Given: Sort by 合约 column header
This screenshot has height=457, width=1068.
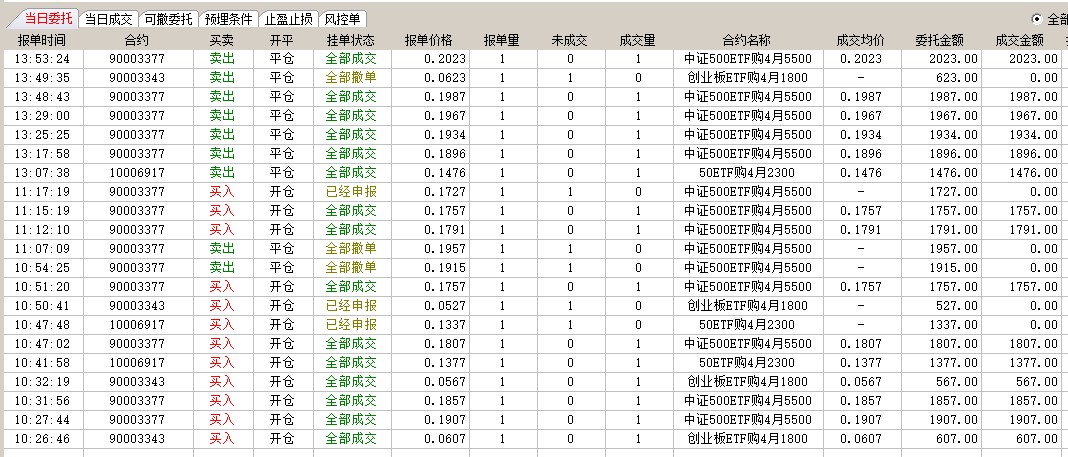Looking at the screenshot, I should pos(137,40).
